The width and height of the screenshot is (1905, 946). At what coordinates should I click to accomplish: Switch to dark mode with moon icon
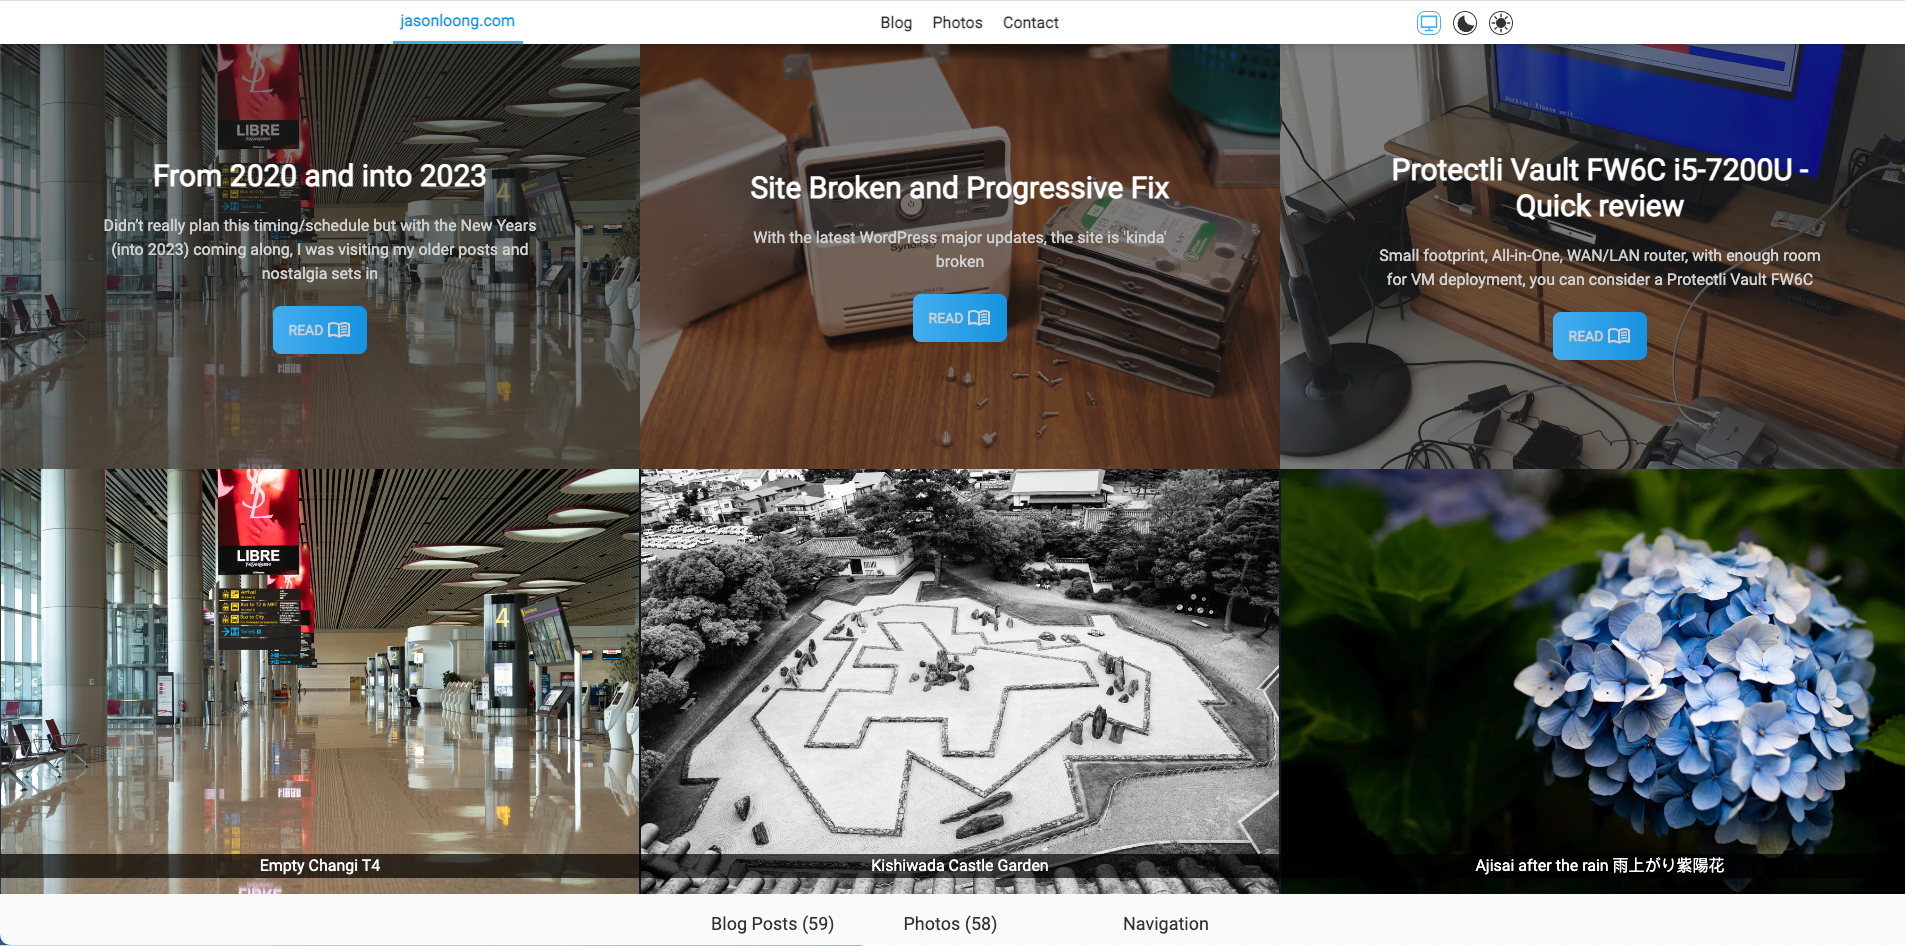click(x=1464, y=22)
